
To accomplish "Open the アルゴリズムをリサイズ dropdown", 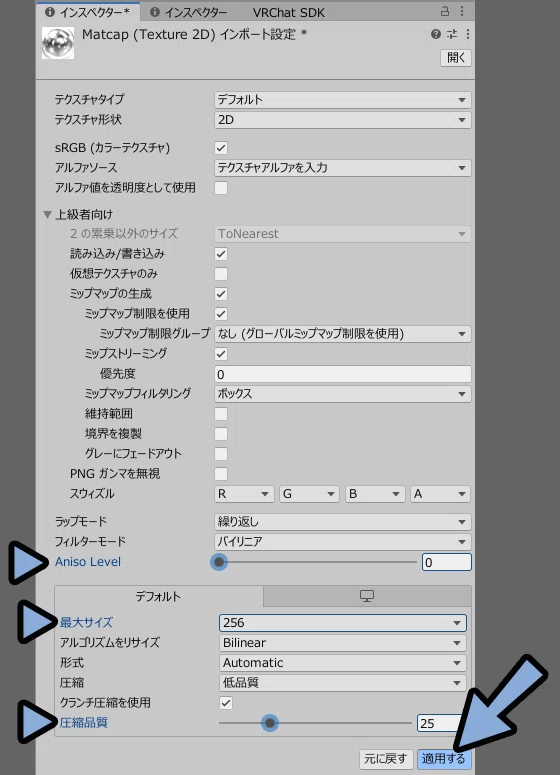I will point(343,643).
